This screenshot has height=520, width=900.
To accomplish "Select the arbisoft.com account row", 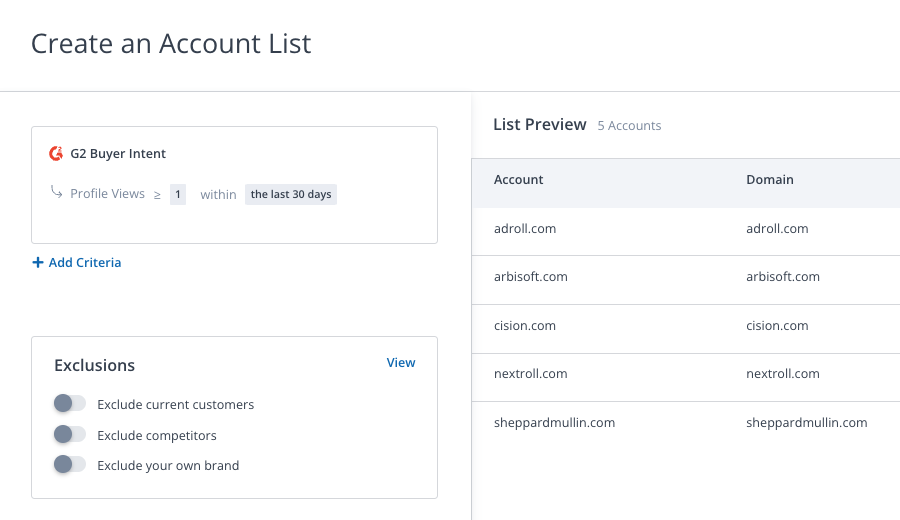I will point(531,277).
